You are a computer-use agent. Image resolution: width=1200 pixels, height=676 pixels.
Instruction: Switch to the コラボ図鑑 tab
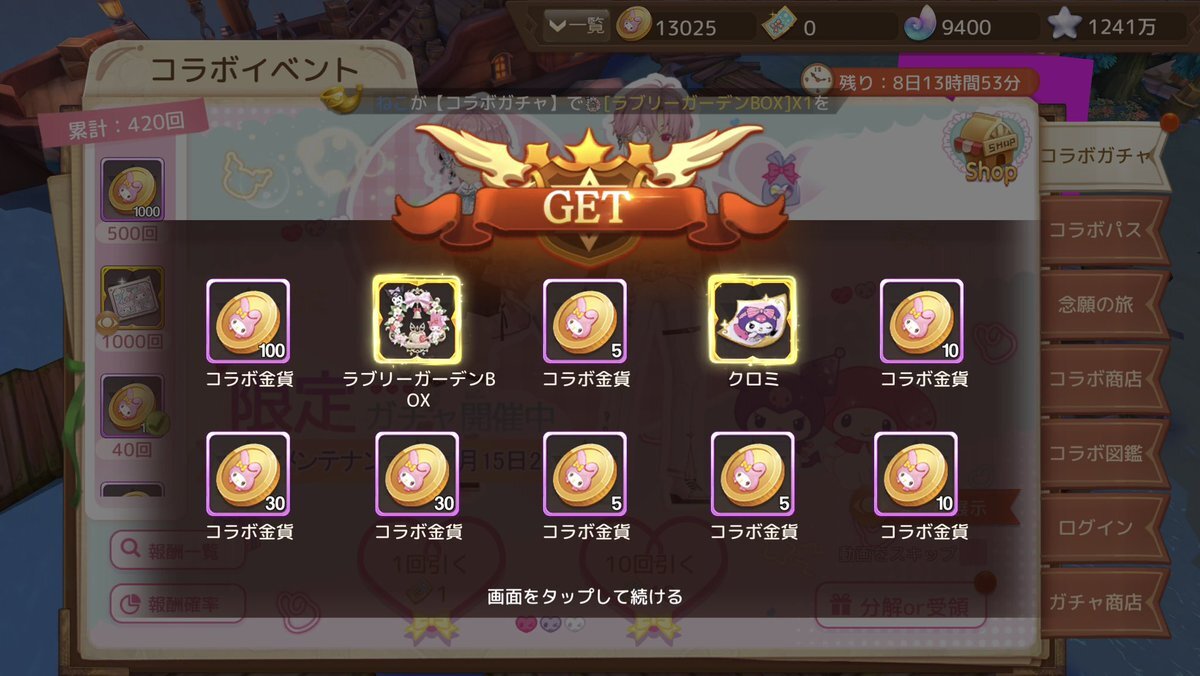(1095, 453)
